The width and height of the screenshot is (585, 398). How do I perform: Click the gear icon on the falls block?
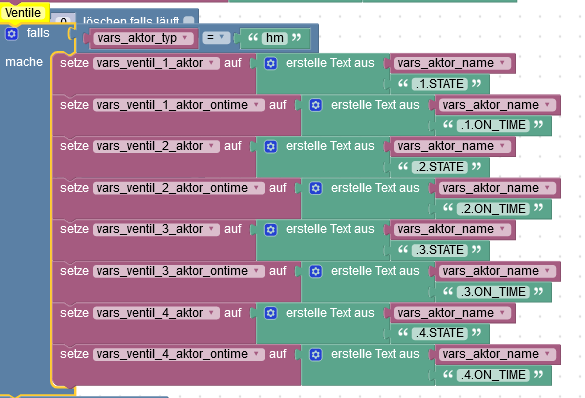(12, 34)
